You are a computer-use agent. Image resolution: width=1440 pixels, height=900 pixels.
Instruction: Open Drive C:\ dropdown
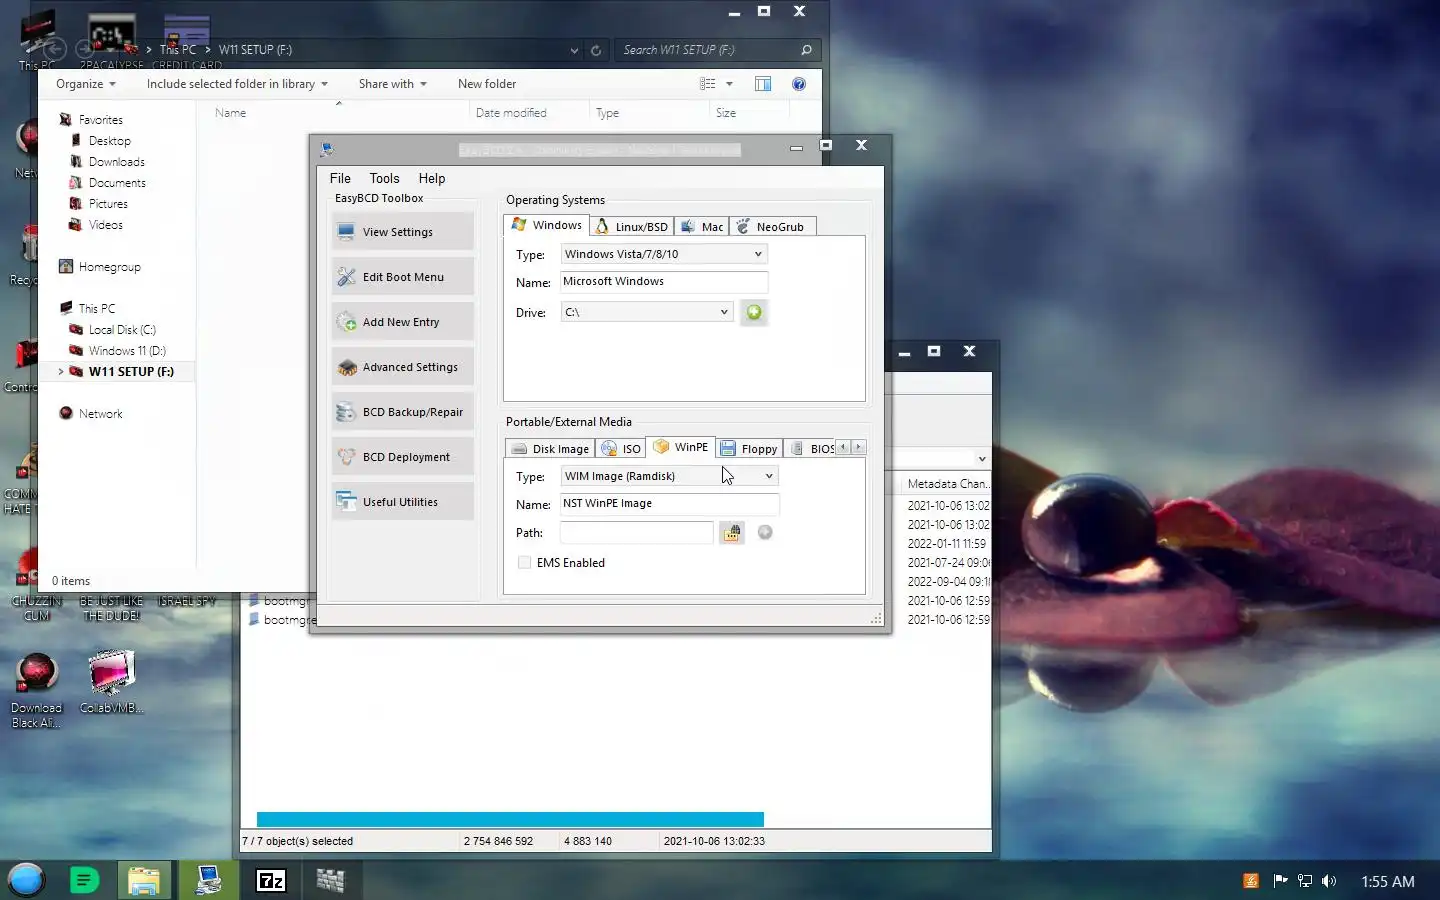647,312
